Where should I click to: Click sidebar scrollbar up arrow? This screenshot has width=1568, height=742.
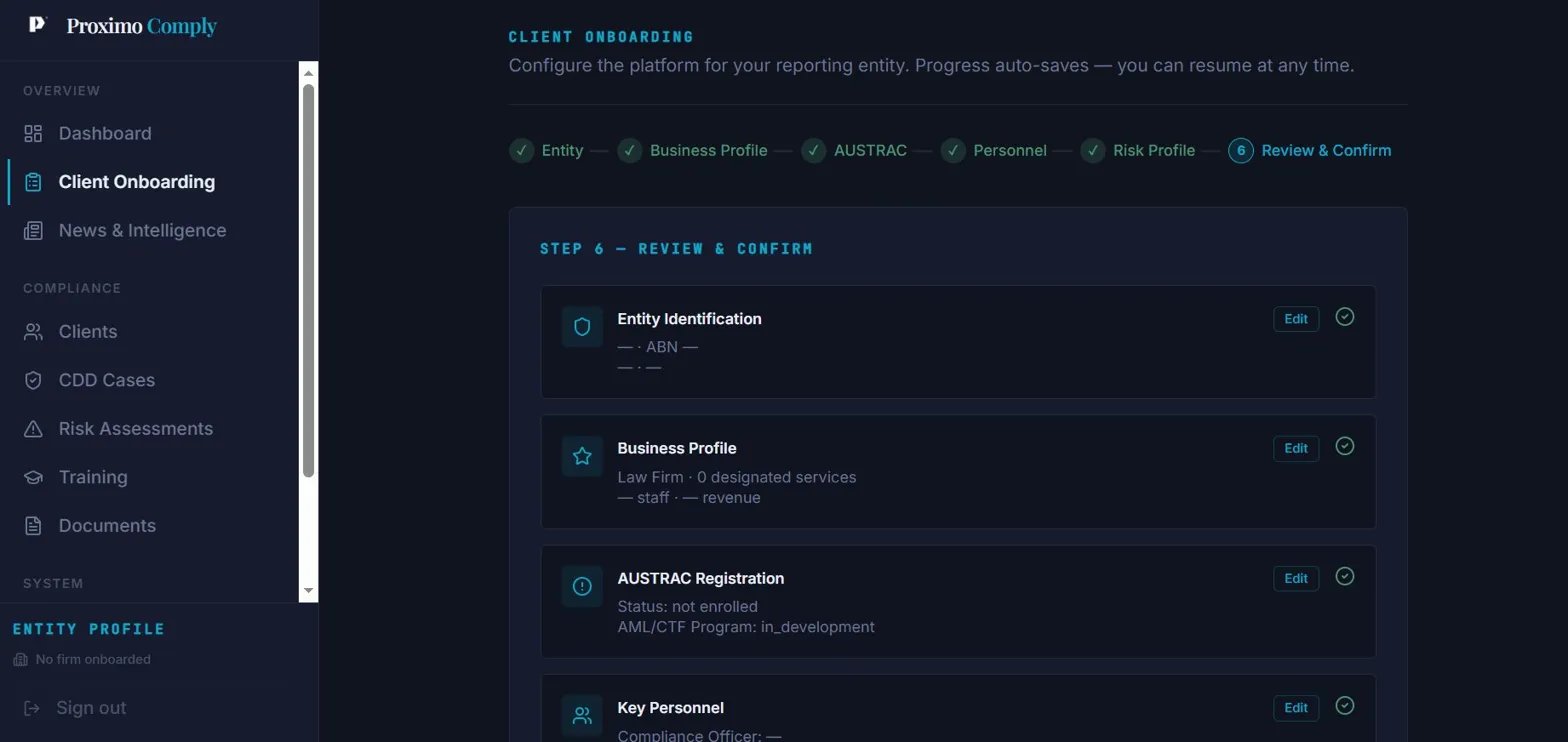coord(308,73)
